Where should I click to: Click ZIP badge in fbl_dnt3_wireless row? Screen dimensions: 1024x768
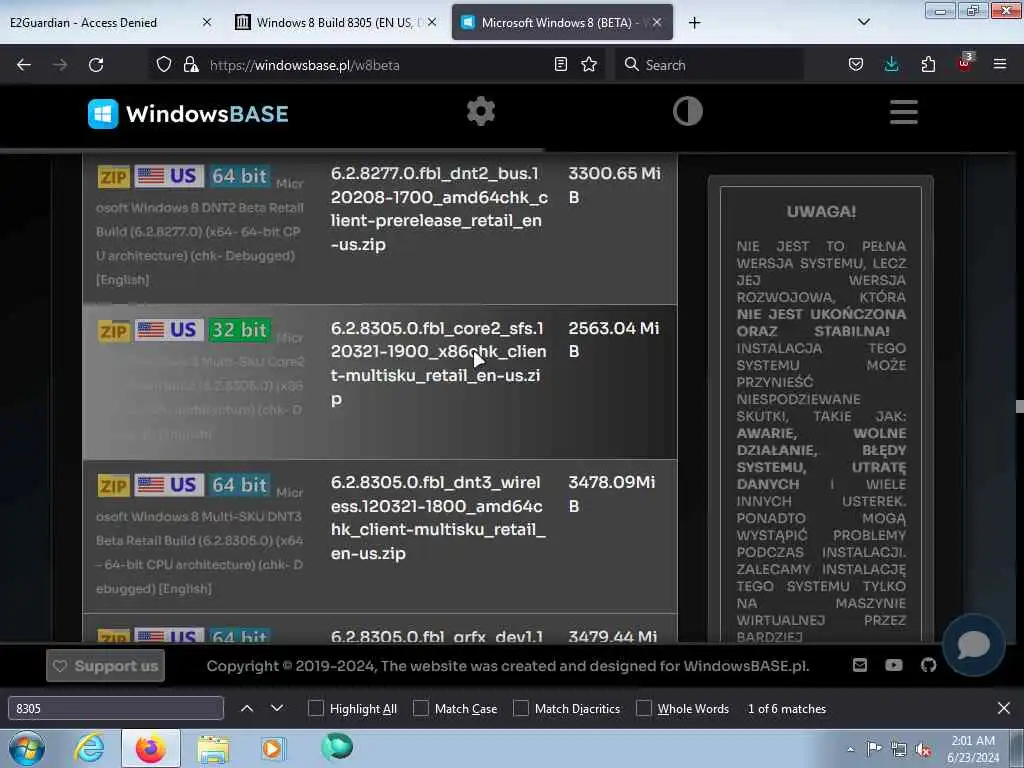click(114, 485)
